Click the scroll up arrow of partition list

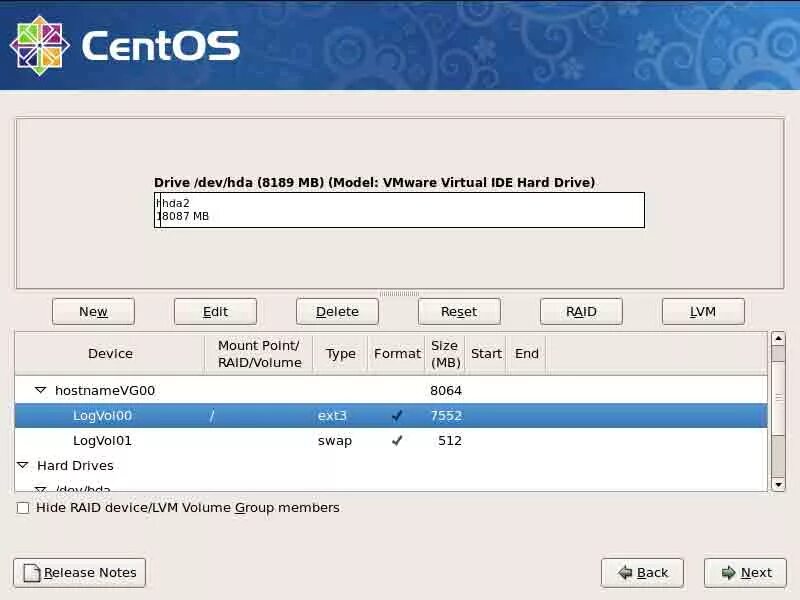(x=778, y=338)
